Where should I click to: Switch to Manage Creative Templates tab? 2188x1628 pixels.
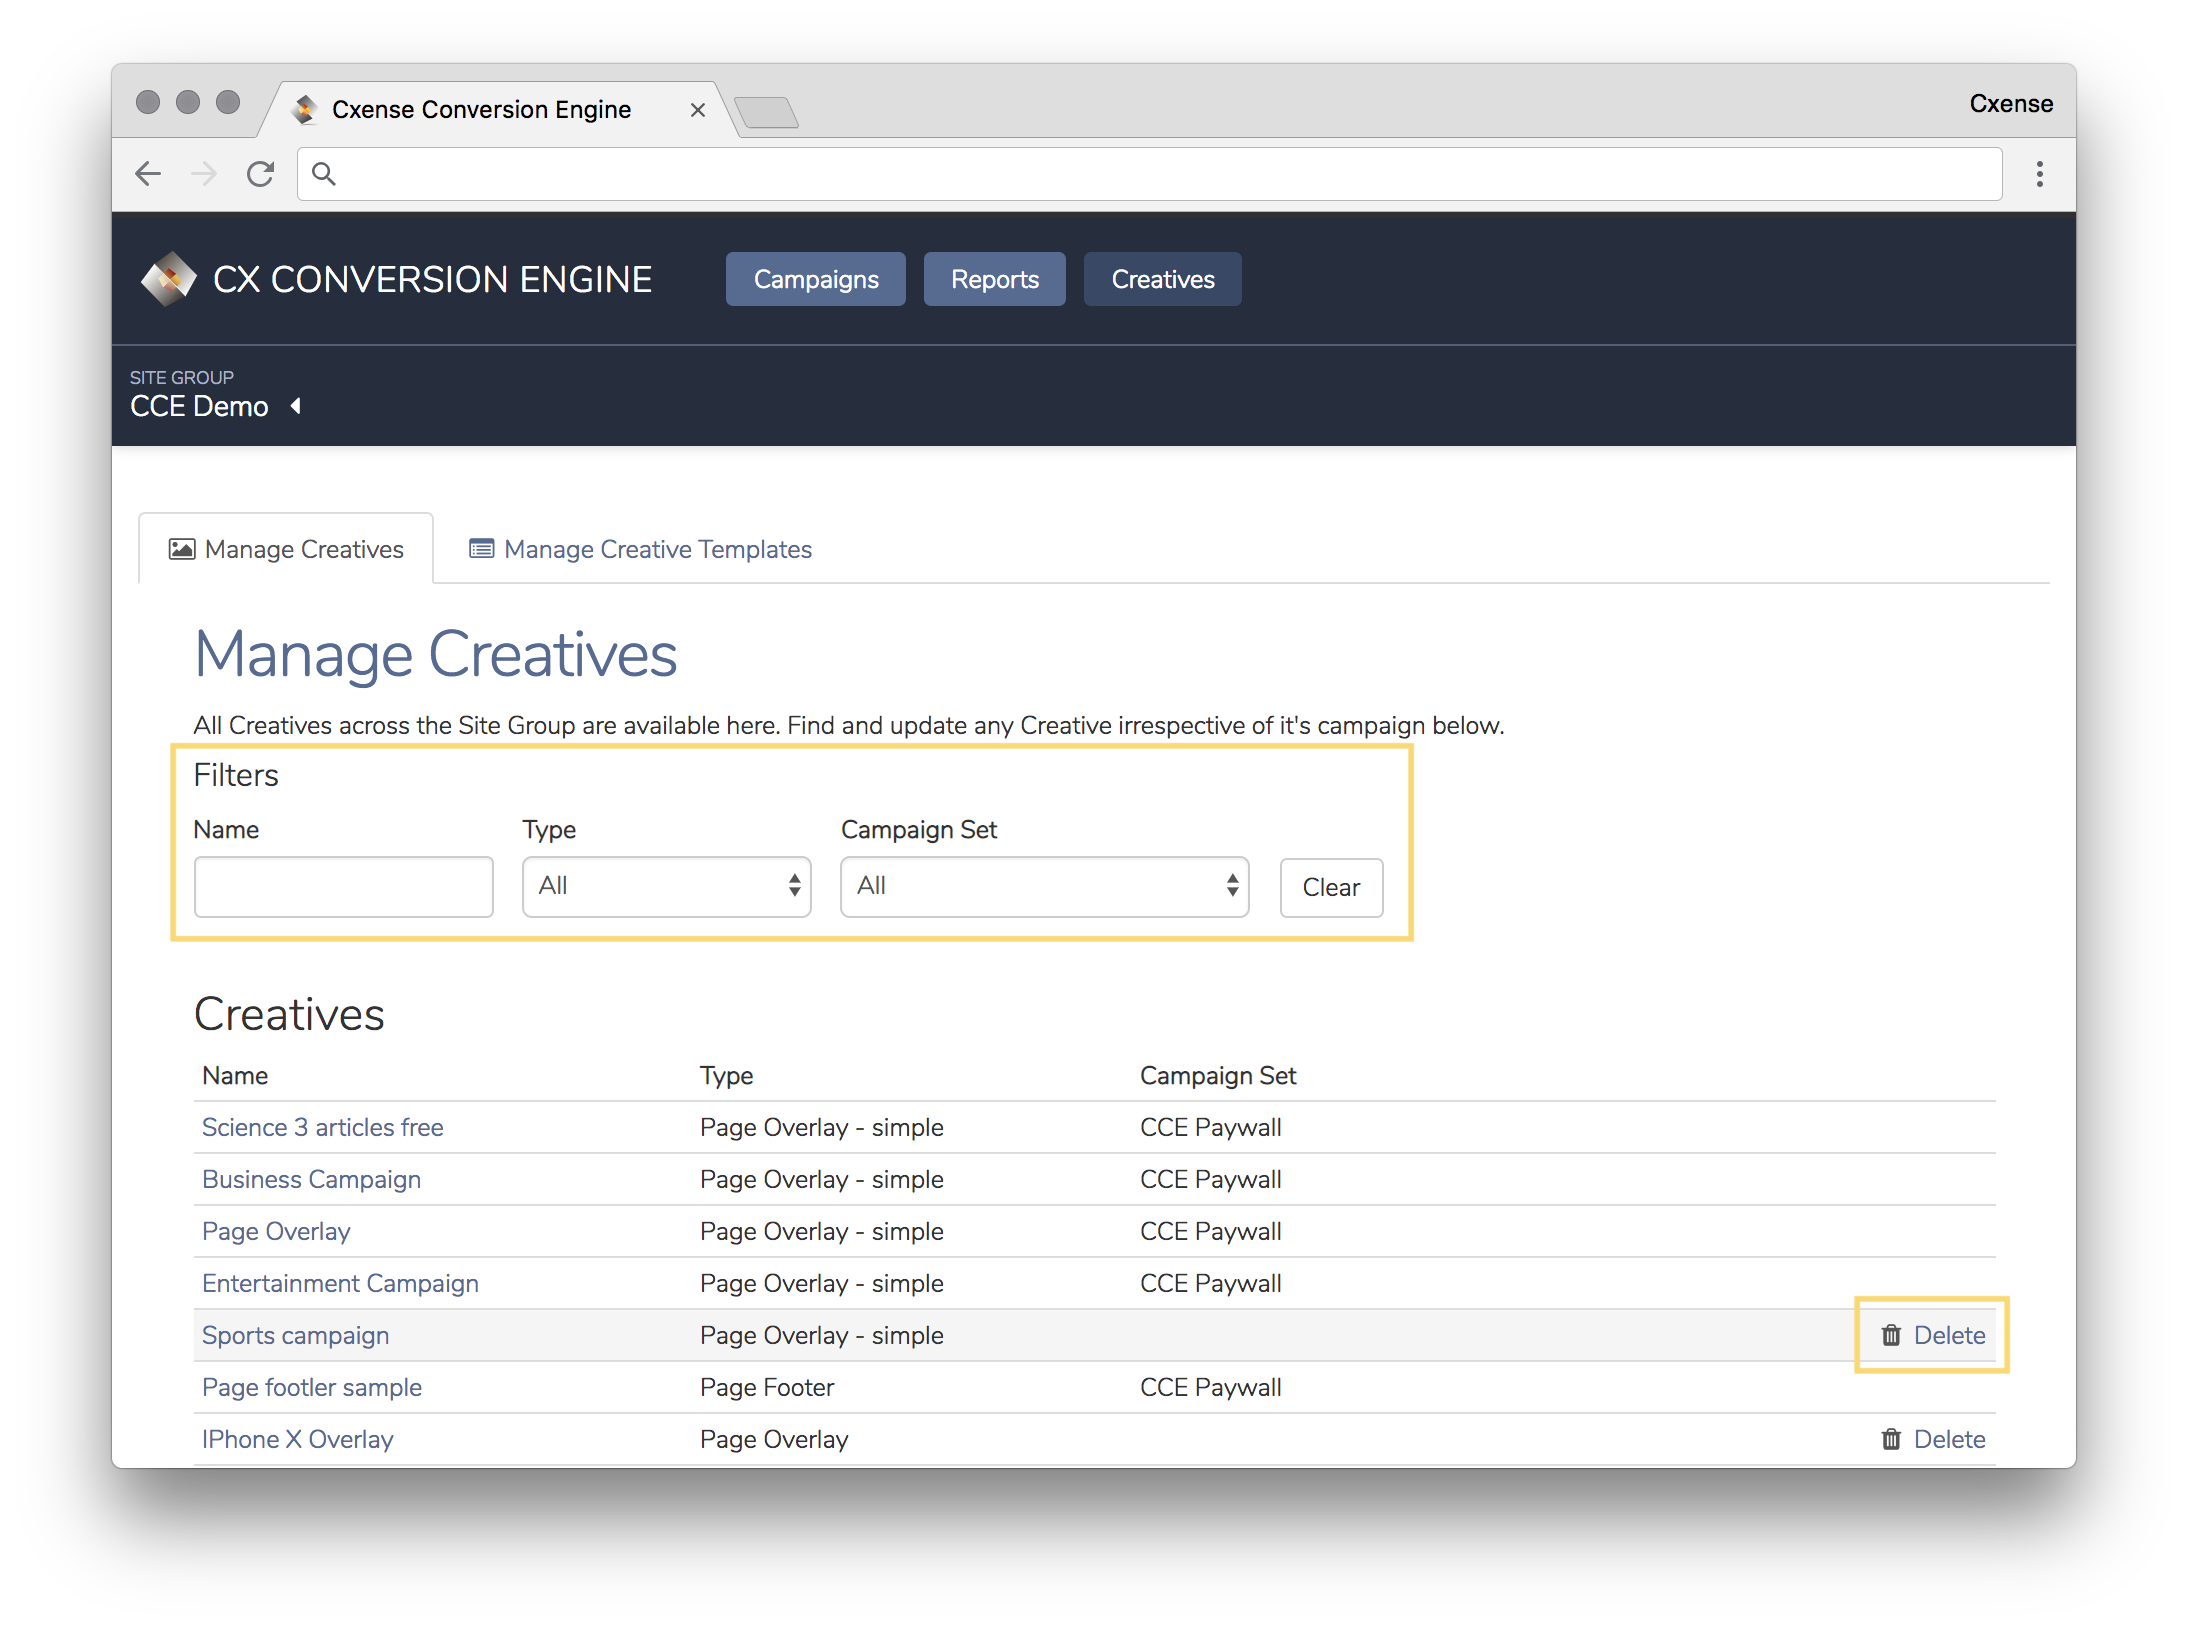coord(640,549)
